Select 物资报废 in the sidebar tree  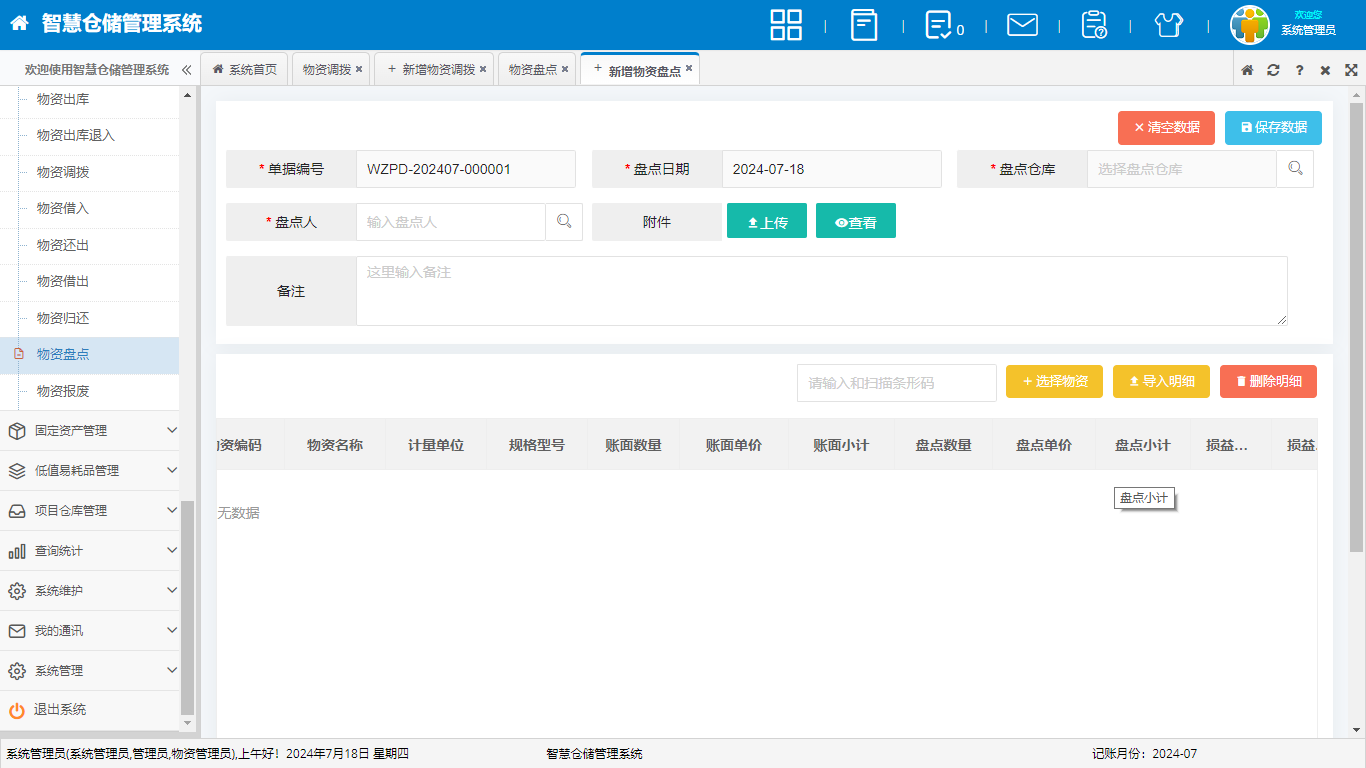click(x=63, y=391)
